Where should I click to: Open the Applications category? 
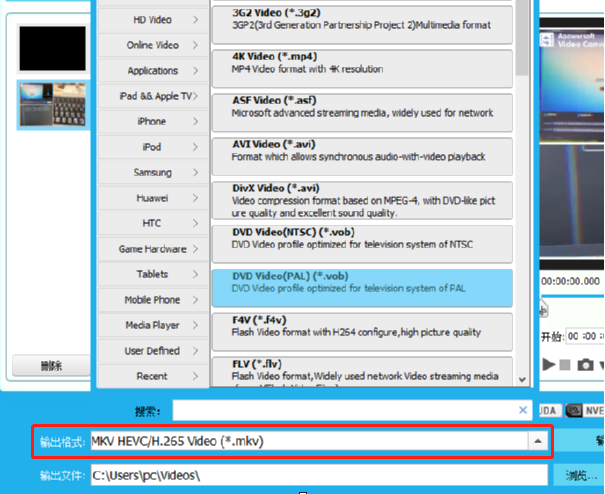click(x=153, y=71)
